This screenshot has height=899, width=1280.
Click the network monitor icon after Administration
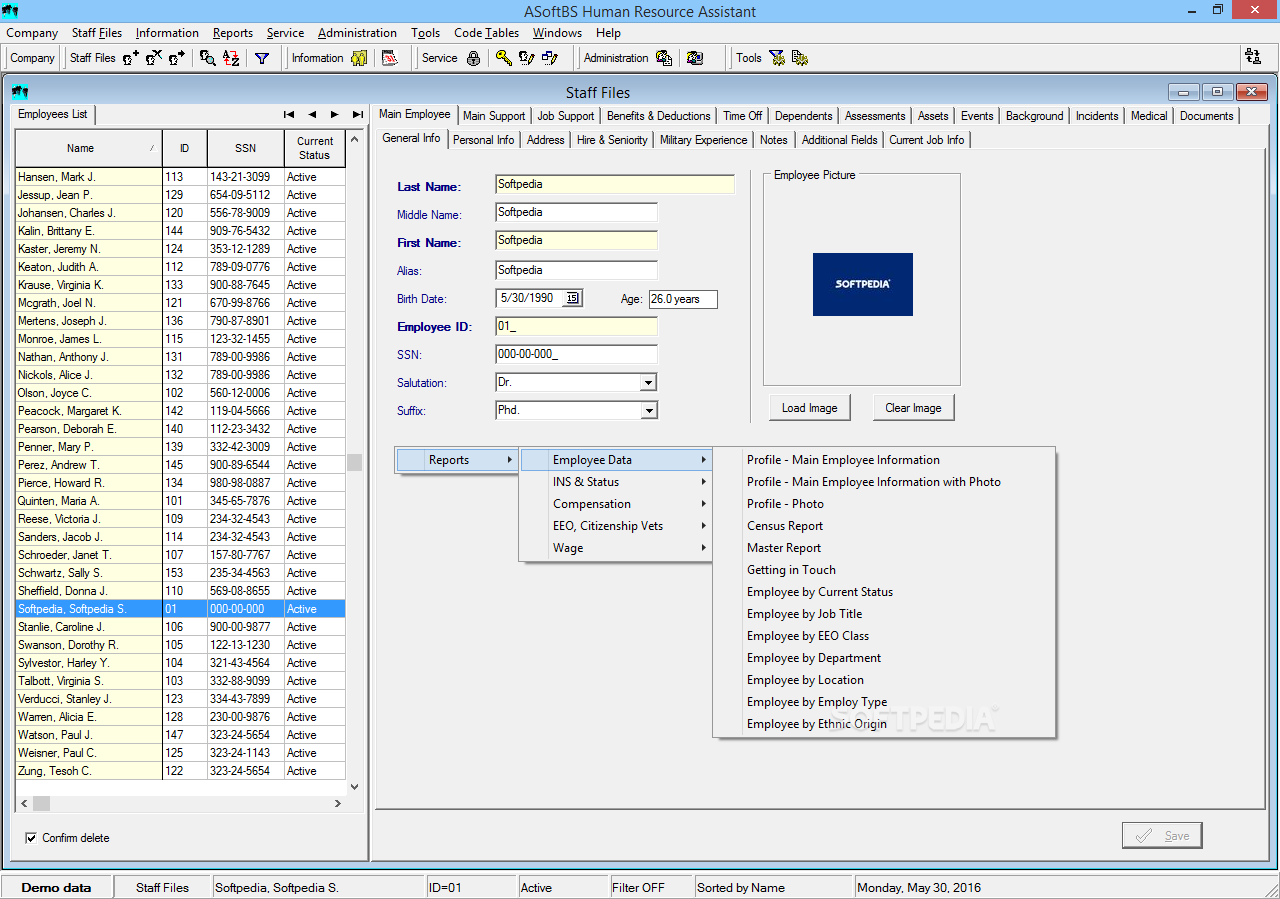click(x=695, y=58)
